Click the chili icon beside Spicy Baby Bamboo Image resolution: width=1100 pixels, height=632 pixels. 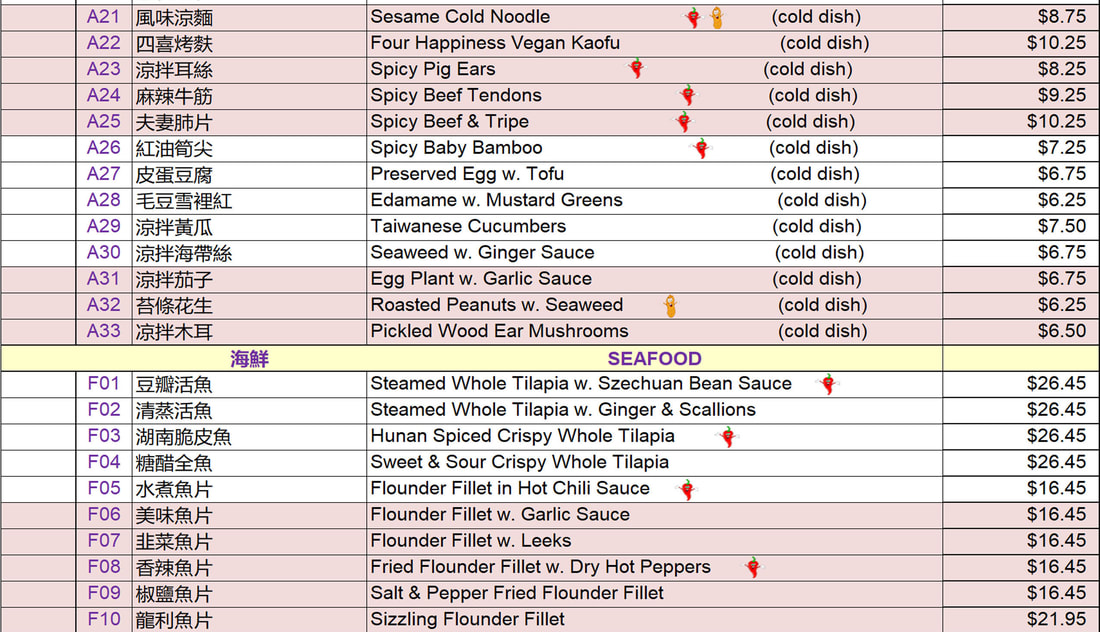click(x=702, y=148)
